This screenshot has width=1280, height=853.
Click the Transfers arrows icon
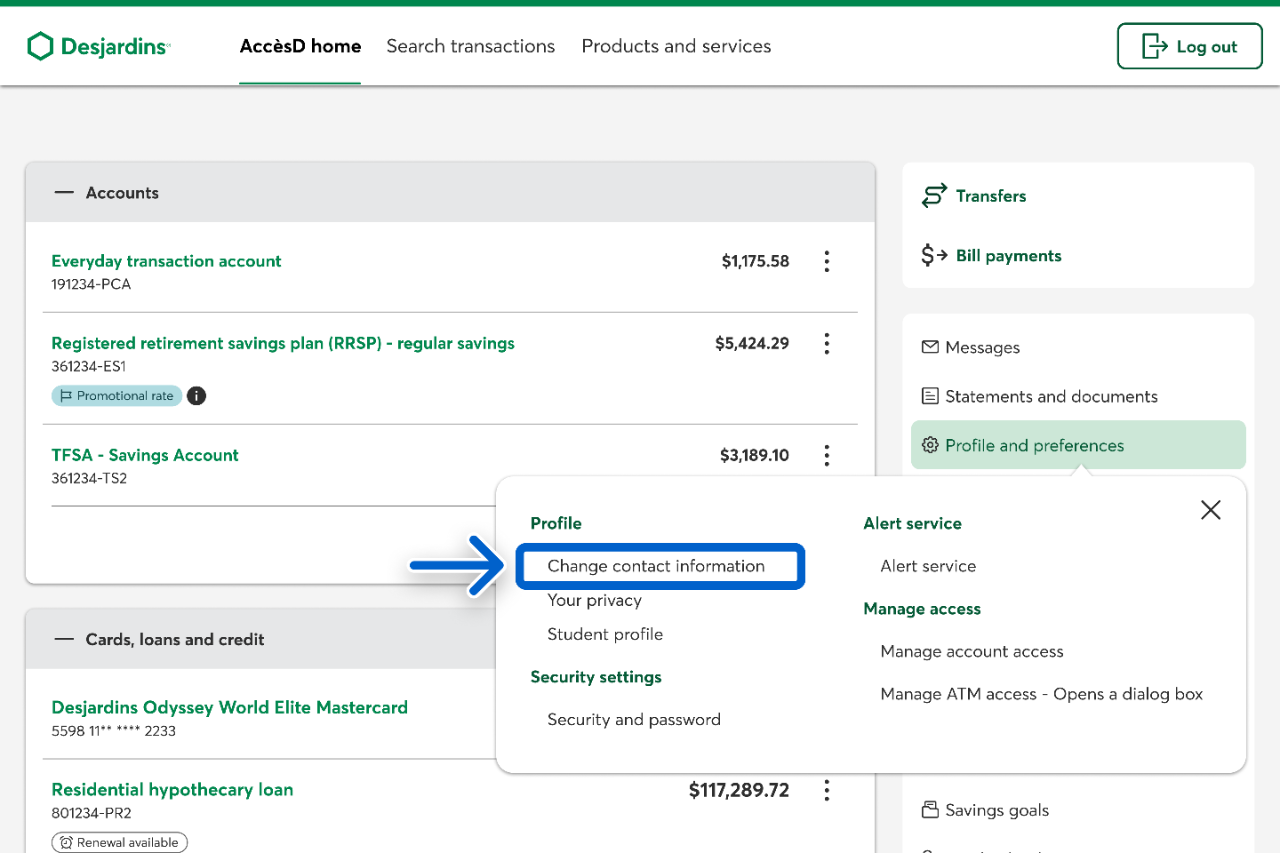click(934, 196)
